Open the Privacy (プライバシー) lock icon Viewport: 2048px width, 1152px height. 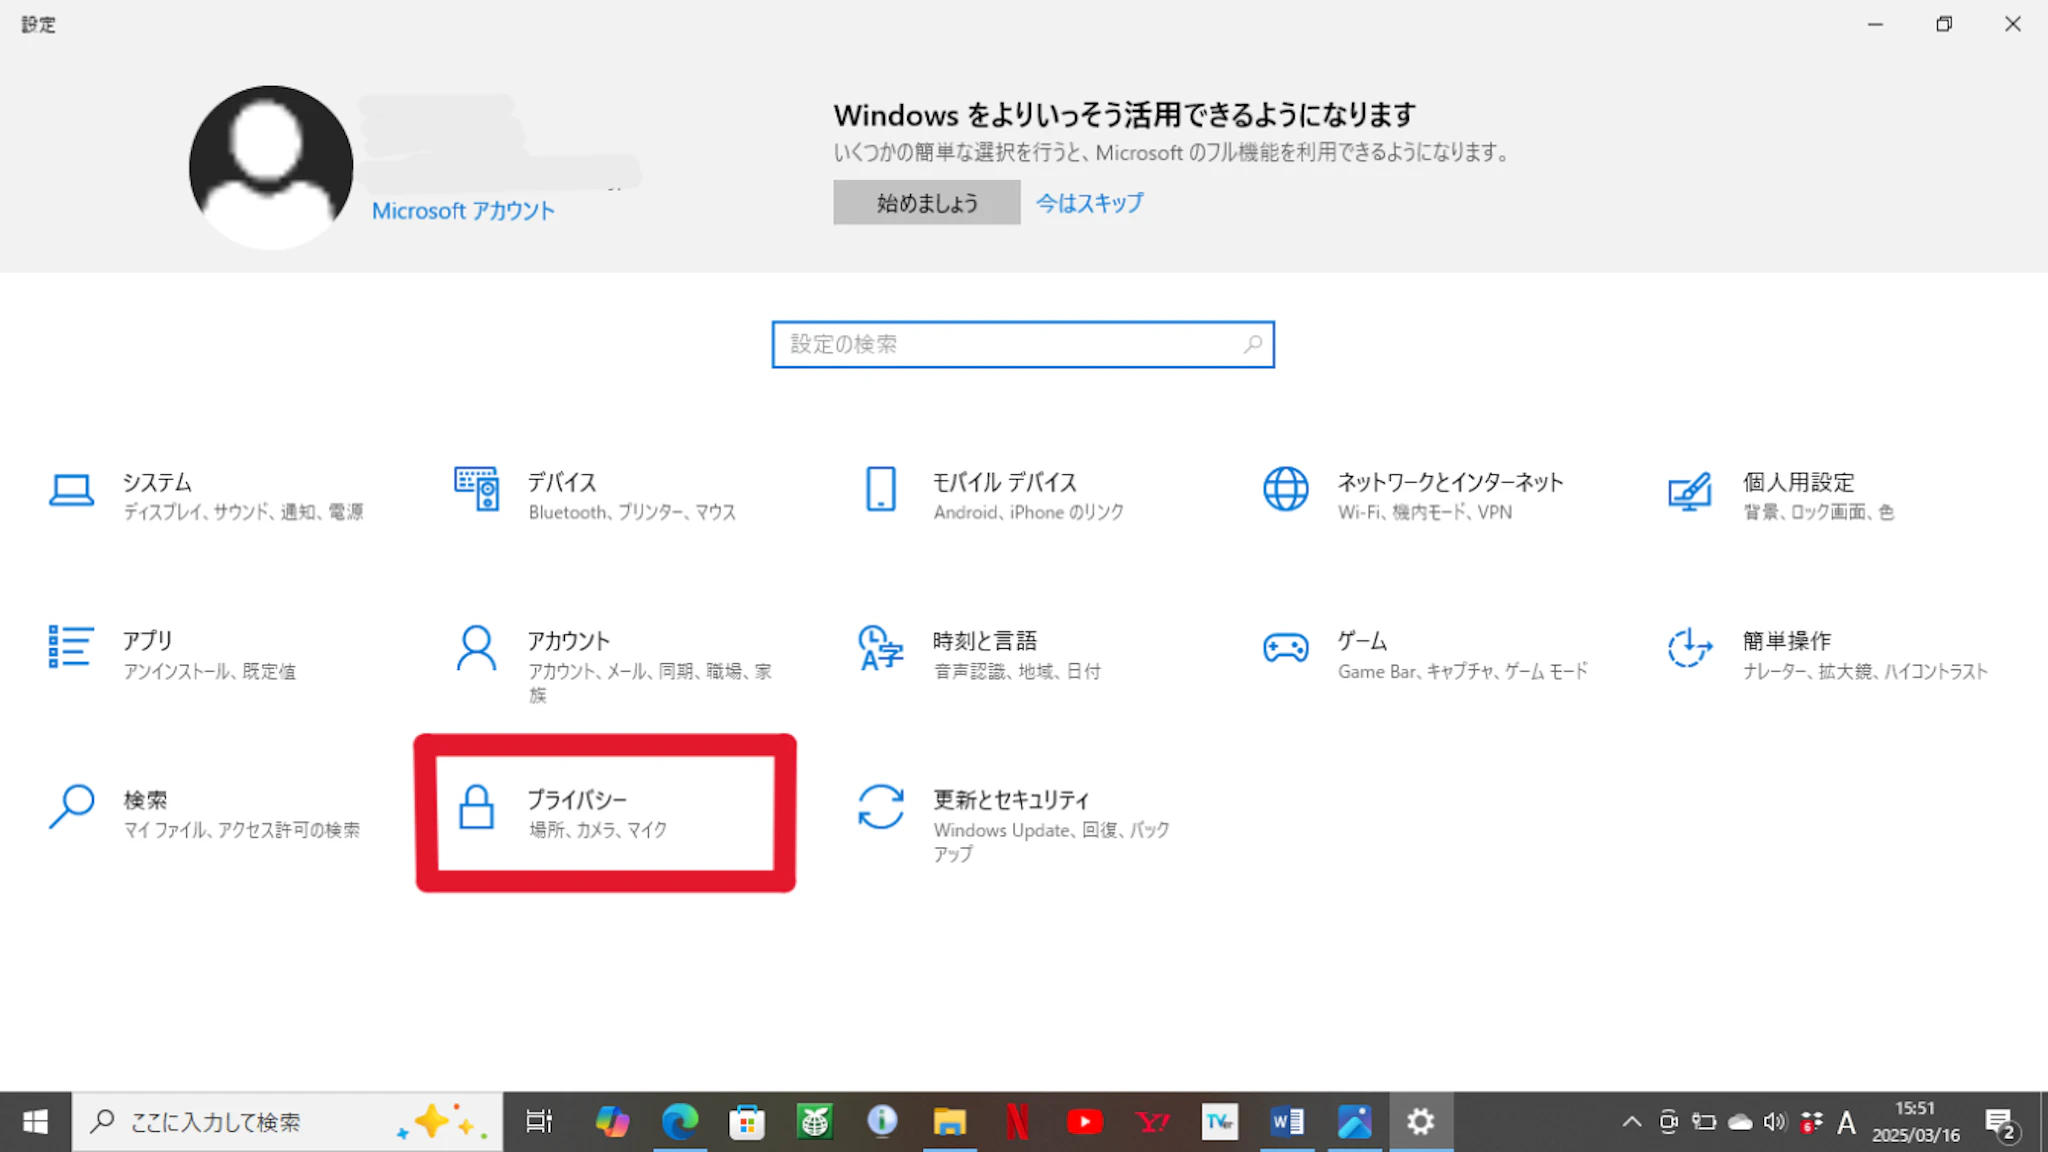[x=476, y=806]
